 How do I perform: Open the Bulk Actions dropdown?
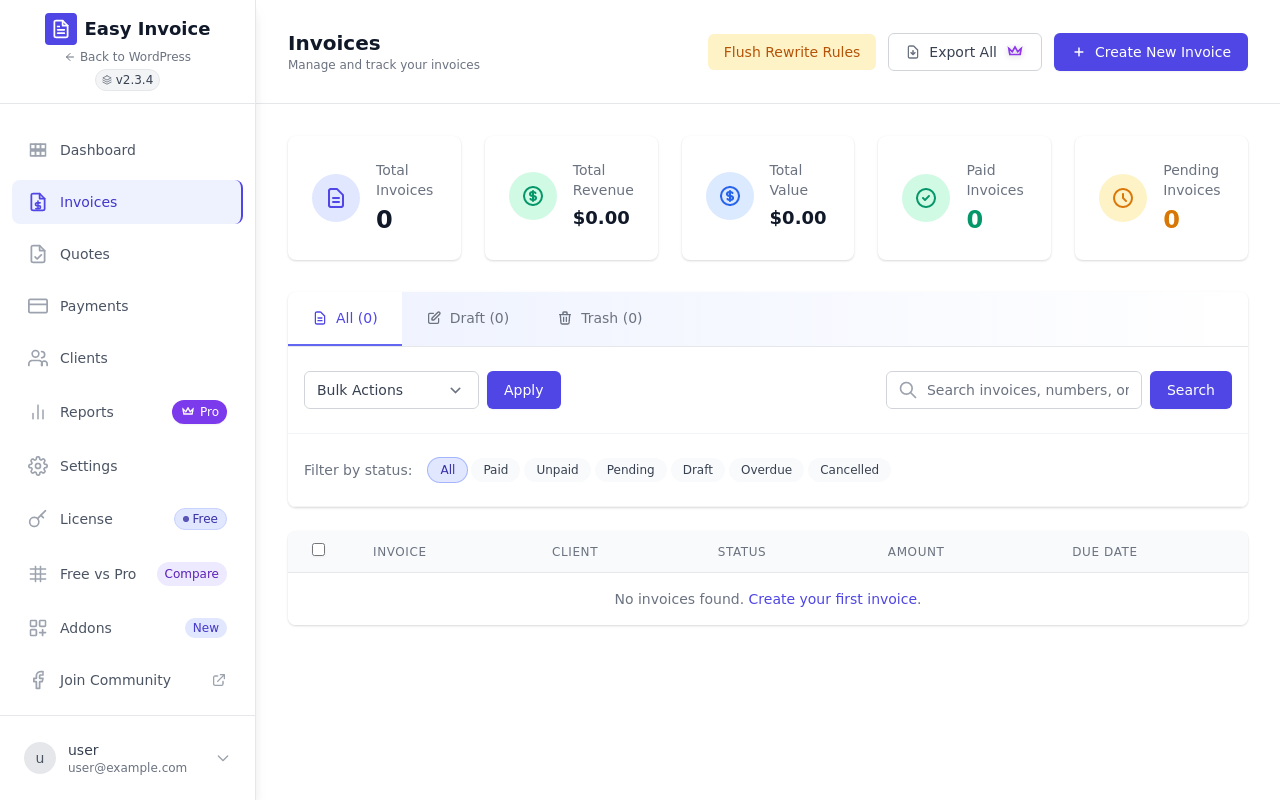(x=391, y=390)
